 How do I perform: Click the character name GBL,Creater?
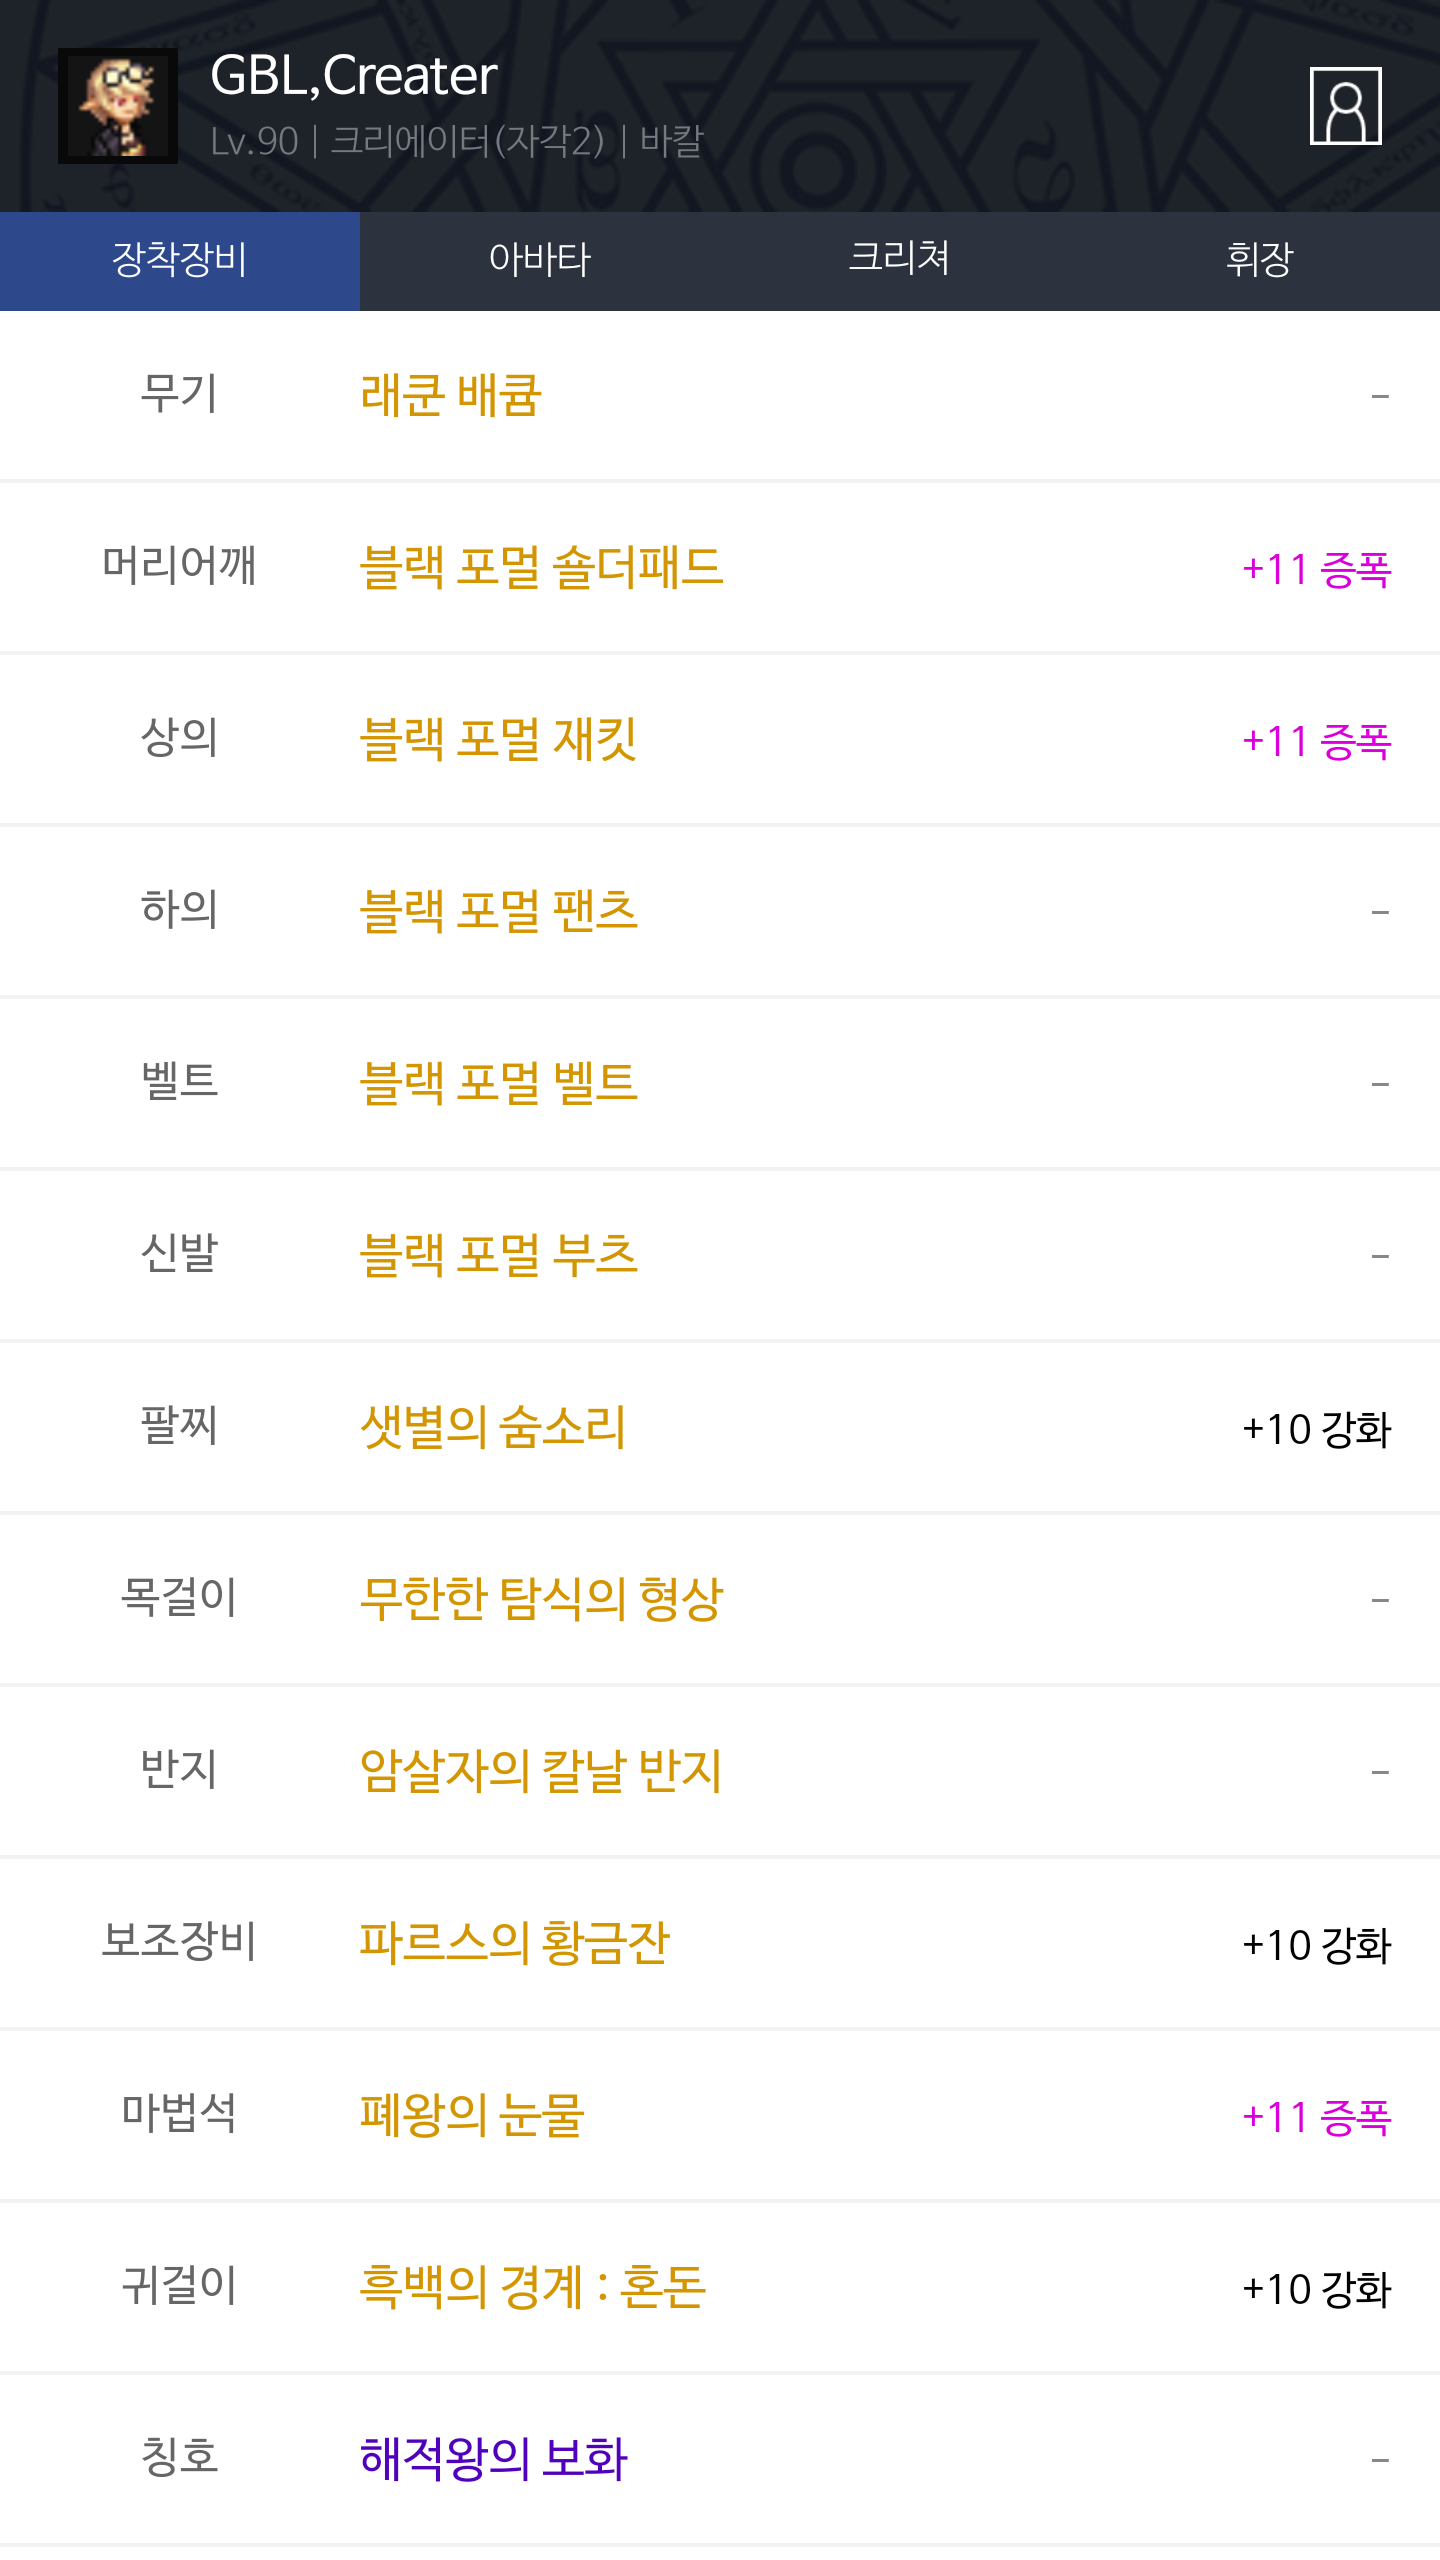[x=354, y=76]
